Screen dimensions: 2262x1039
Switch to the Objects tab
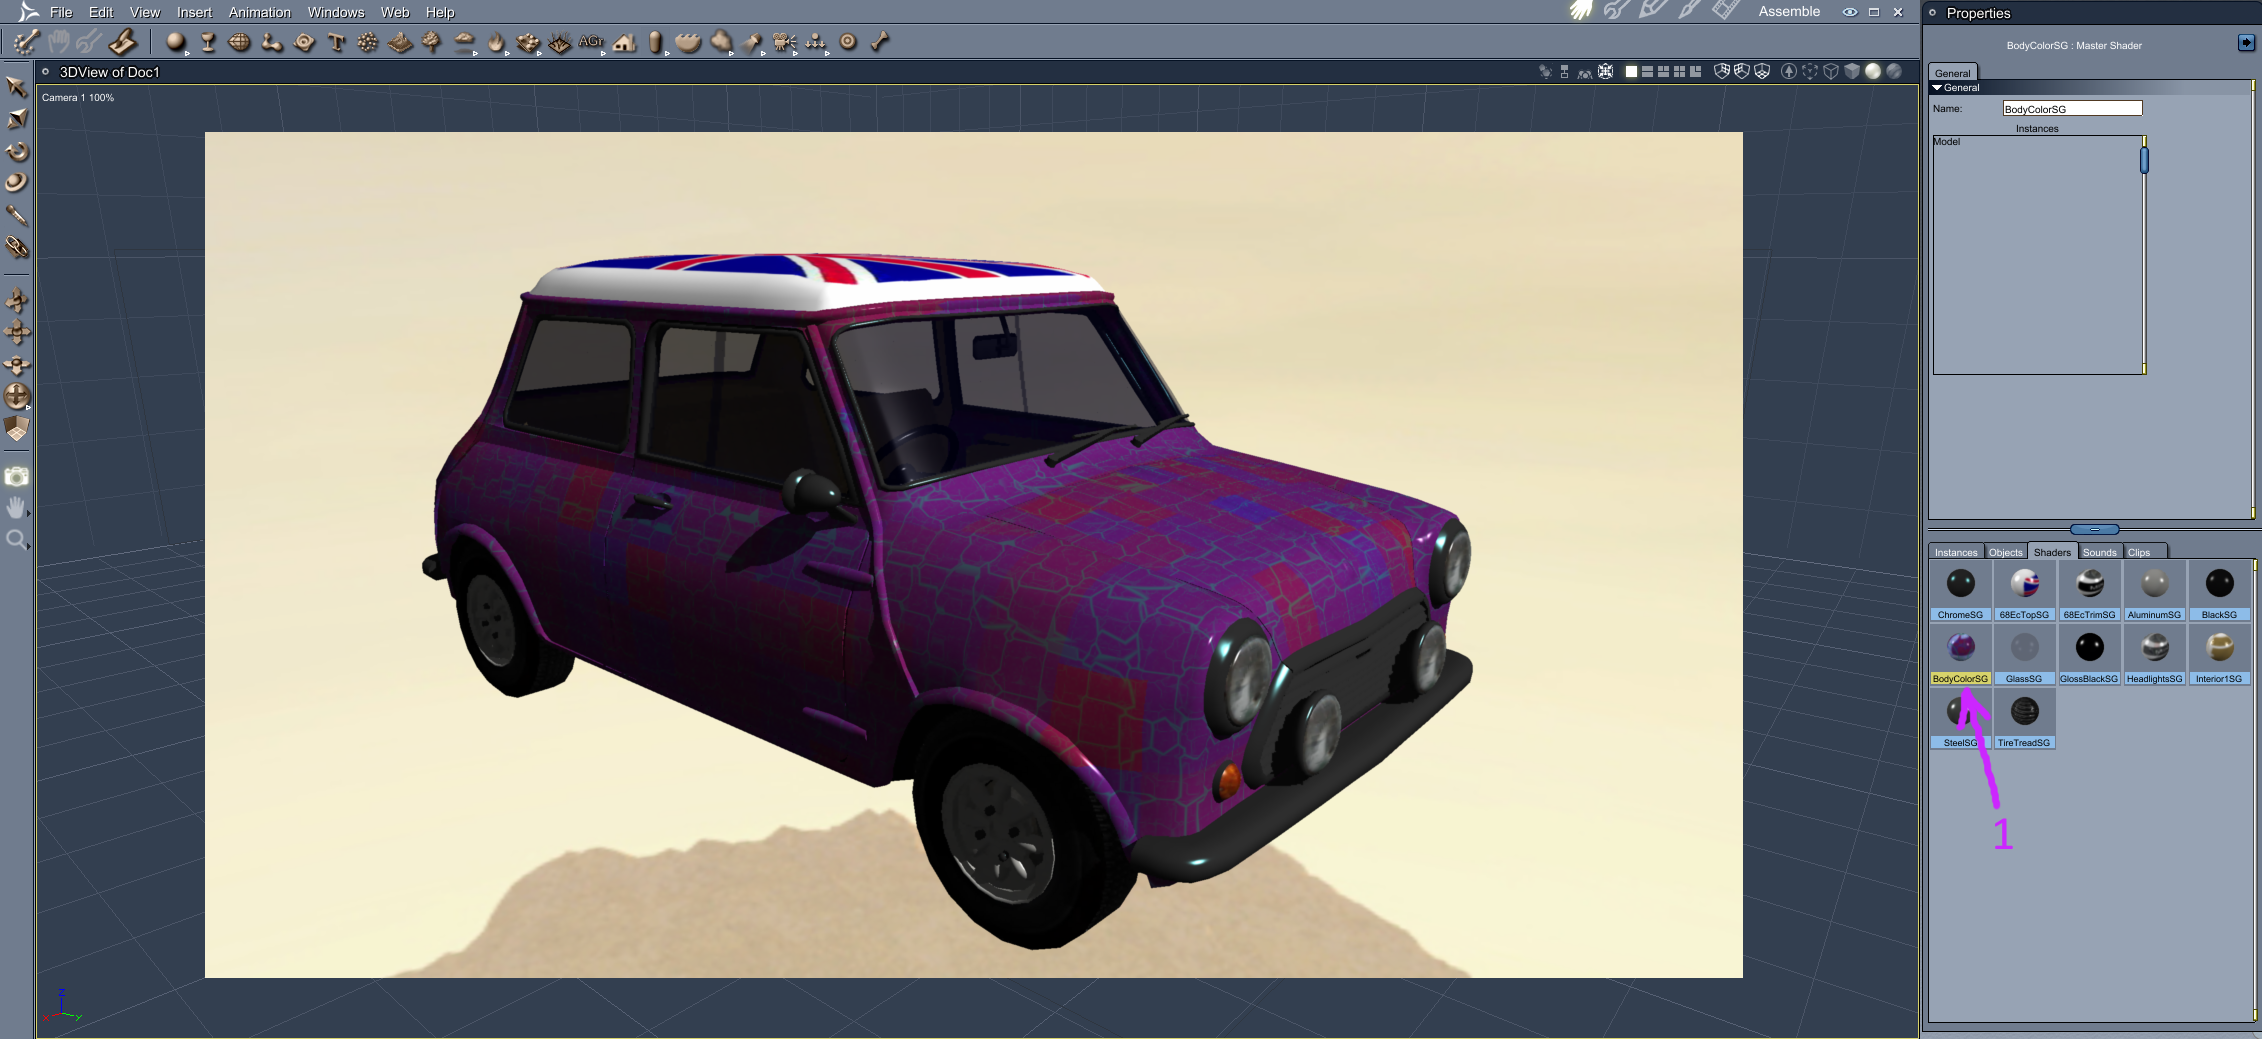(2005, 552)
